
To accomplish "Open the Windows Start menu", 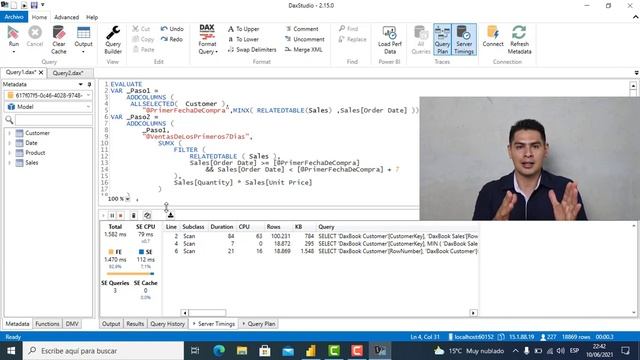I will pyautogui.click(x=11, y=351).
